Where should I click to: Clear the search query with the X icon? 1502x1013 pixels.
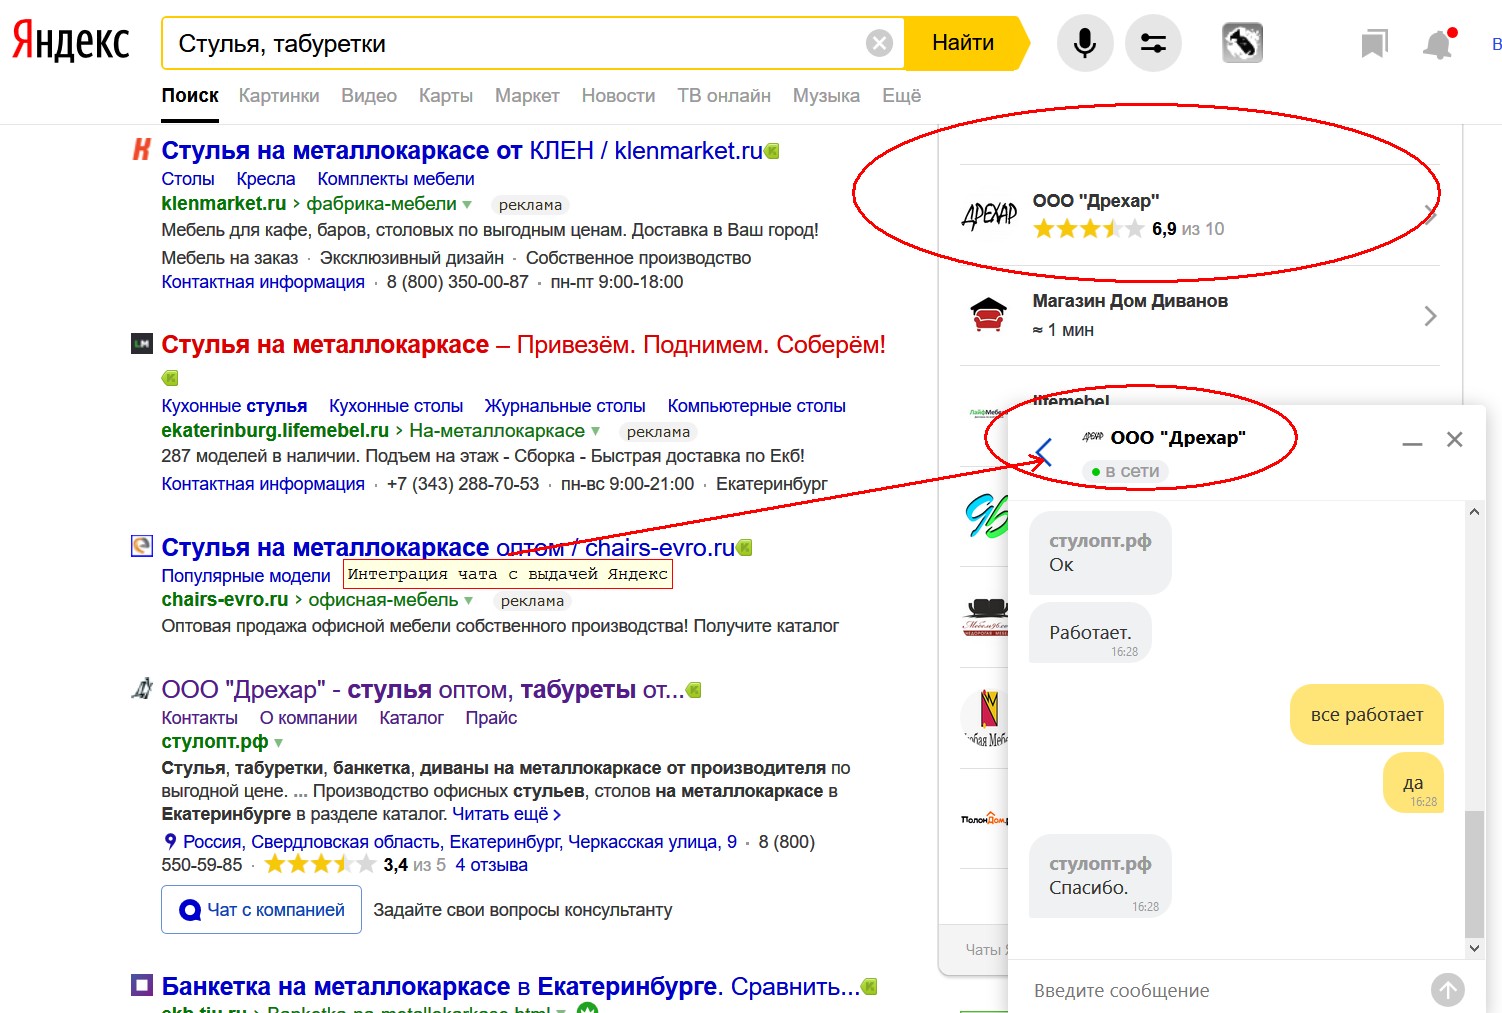click(879, 43)
